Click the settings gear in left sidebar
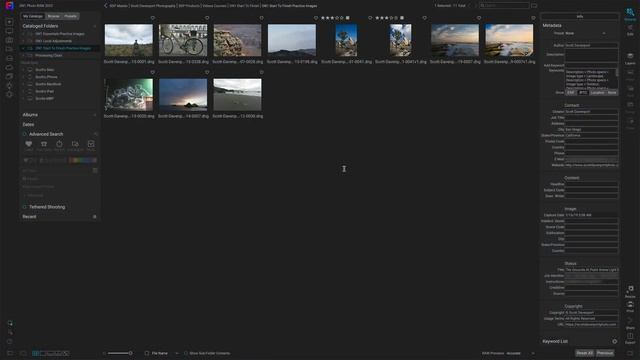 tap(9, 94)
